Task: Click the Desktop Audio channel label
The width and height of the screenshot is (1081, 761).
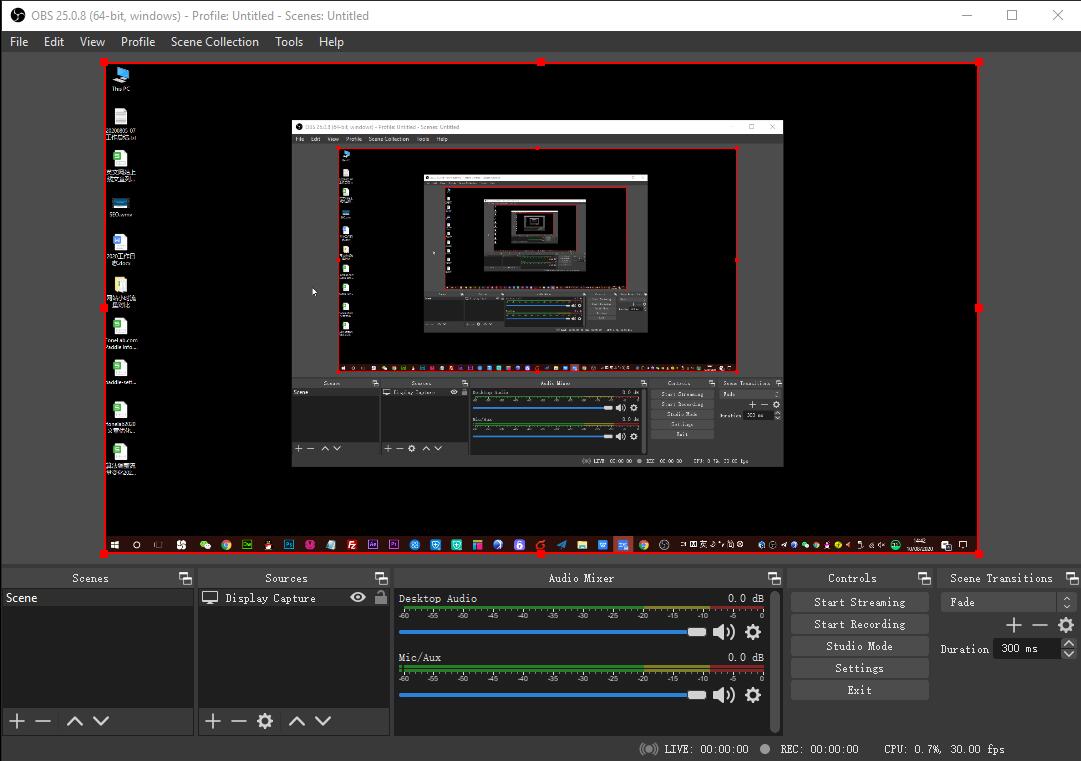Action: click(x=438, y=598)
